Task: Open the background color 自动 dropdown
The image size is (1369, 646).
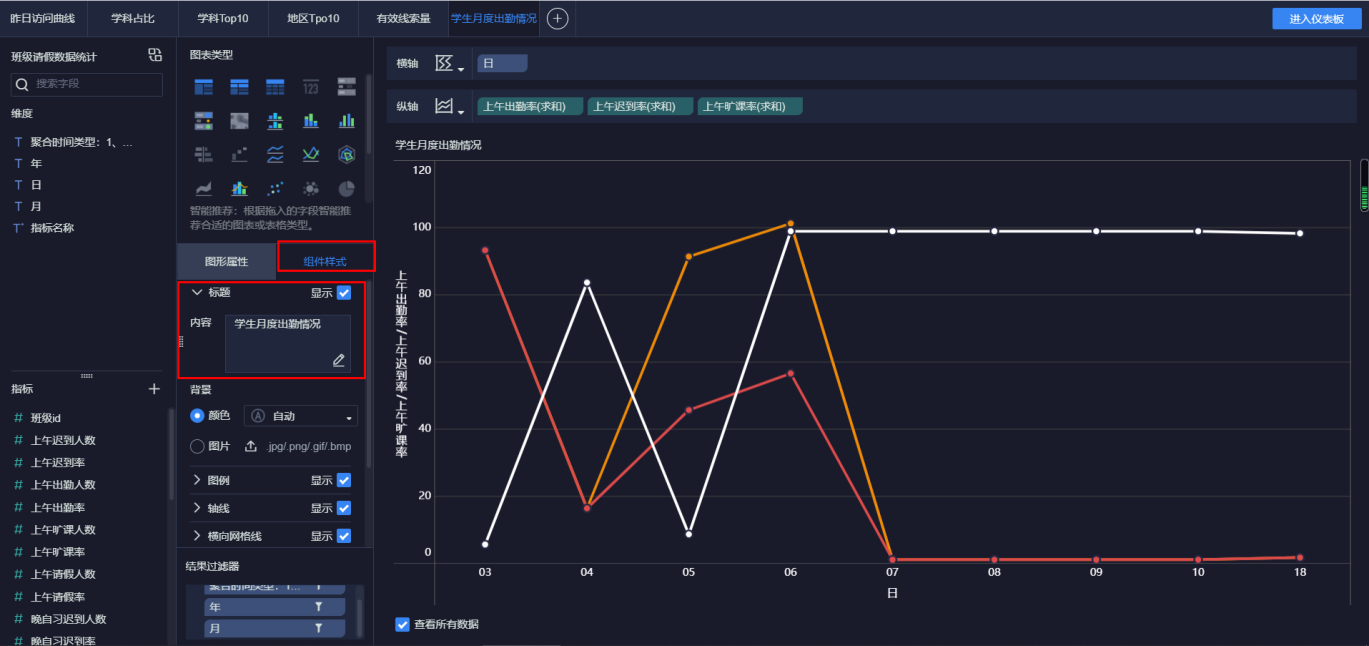Action: point(301,416)
